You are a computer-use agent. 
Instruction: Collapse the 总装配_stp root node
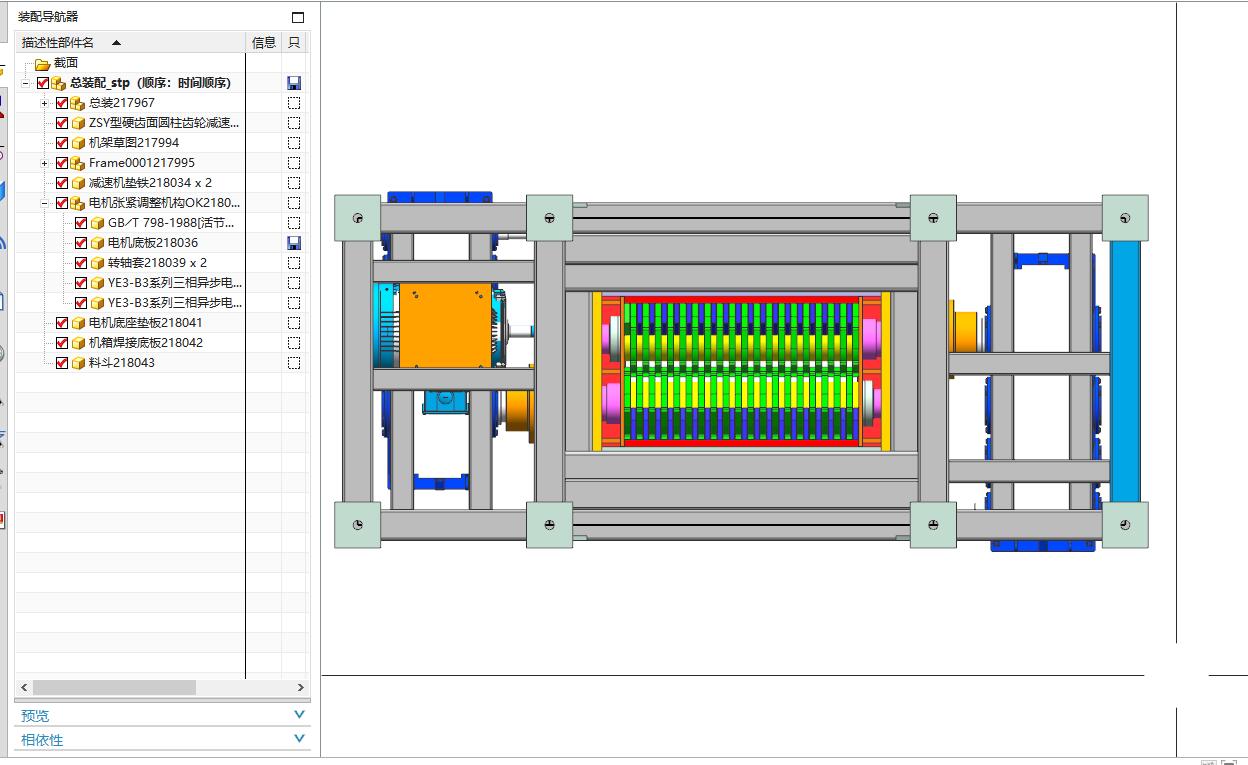(25, 83)
